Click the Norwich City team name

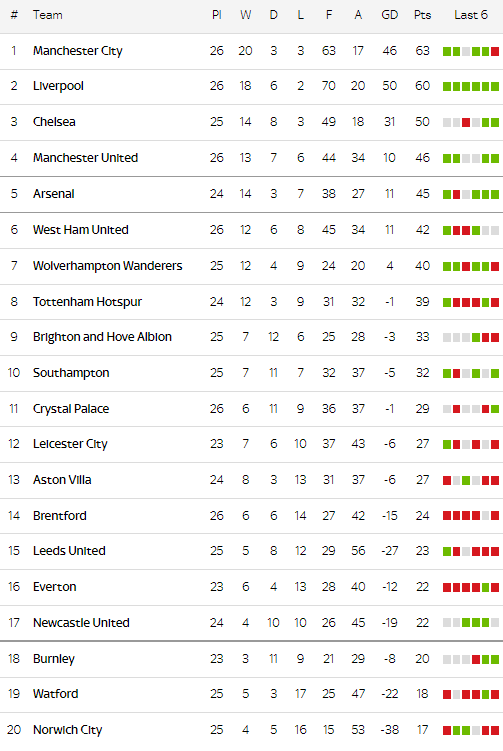click(68, 730)
